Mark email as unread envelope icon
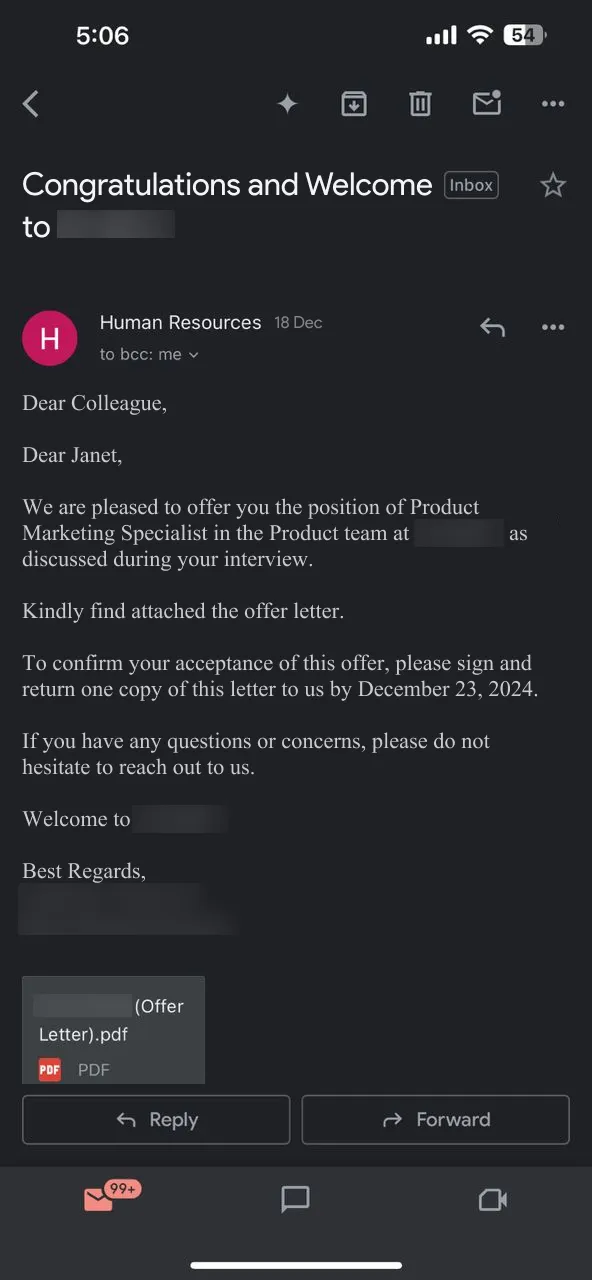 [x=487, y=102]
